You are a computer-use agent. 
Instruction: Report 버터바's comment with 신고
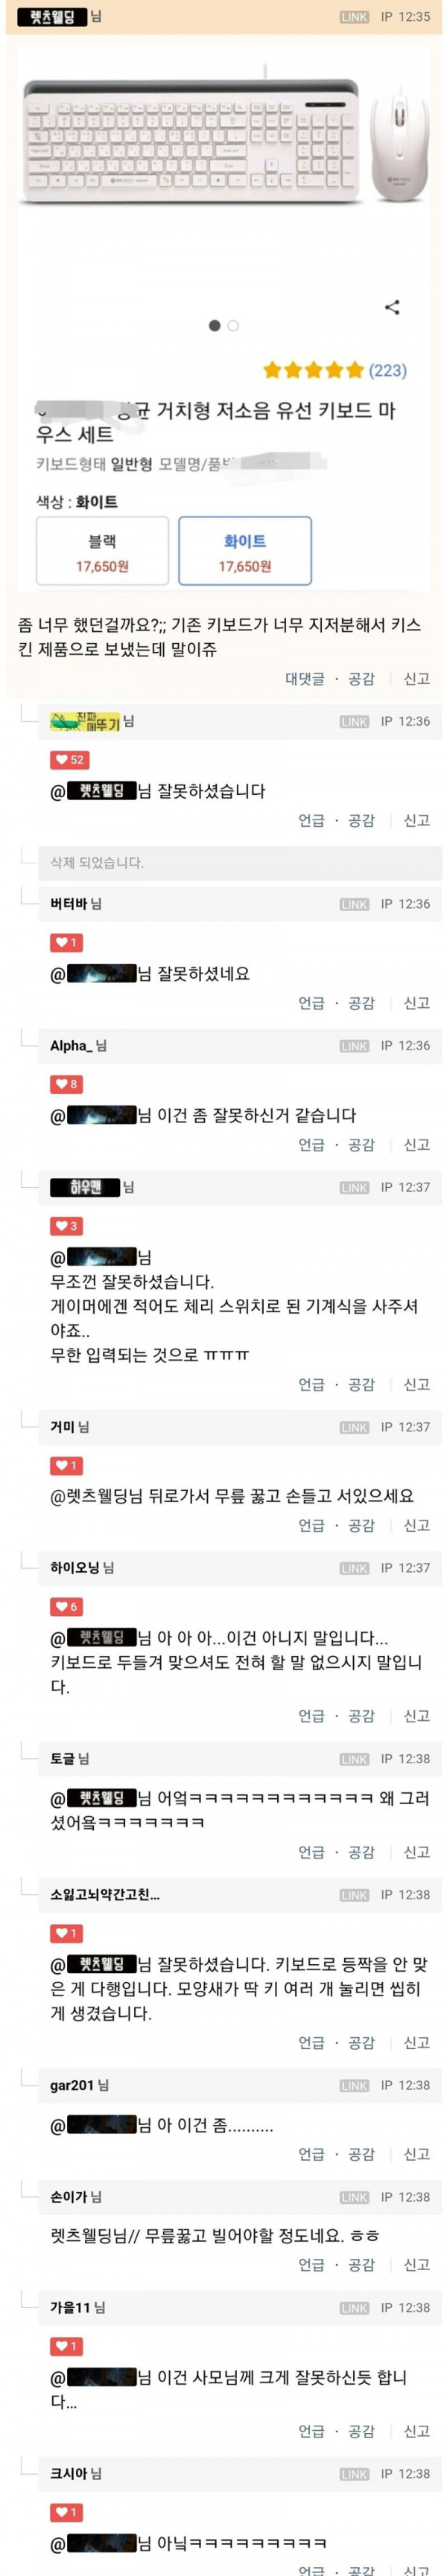point(417,1003)
